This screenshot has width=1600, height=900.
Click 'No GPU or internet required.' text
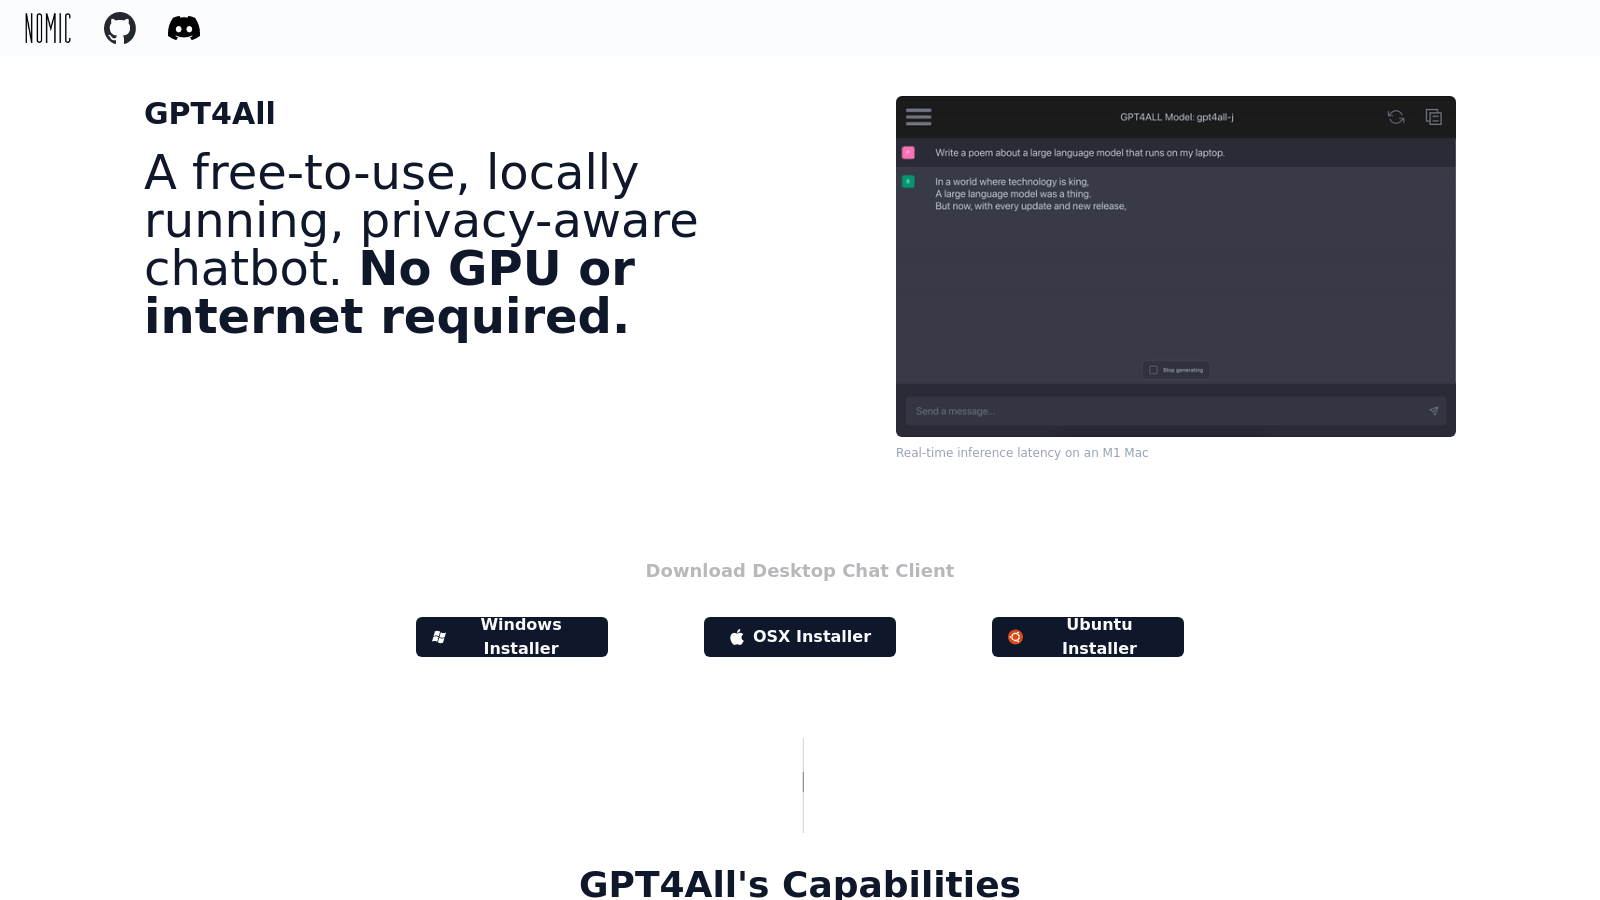390,293
